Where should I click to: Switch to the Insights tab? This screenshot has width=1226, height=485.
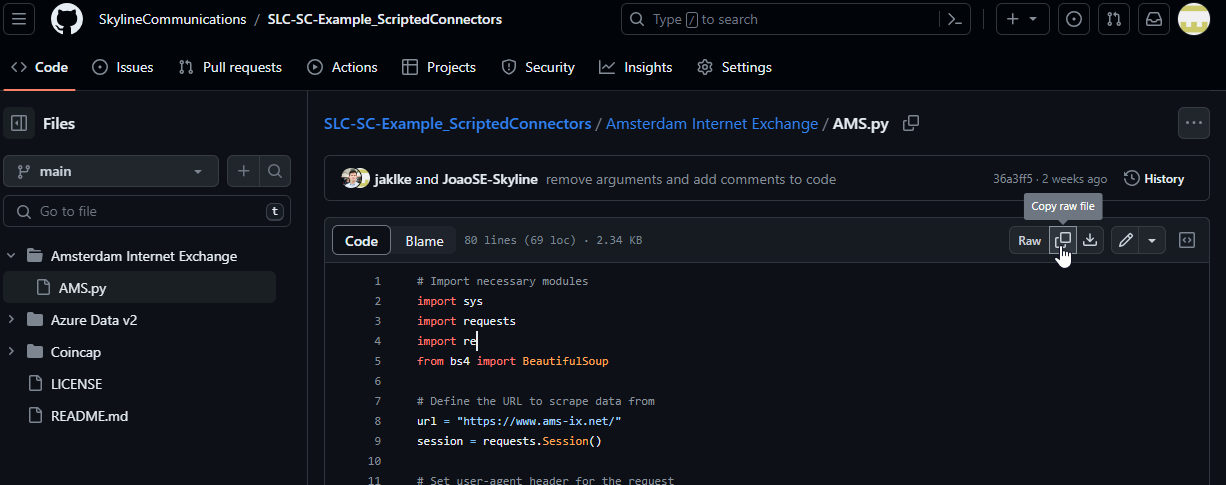[x=636, y=67]
